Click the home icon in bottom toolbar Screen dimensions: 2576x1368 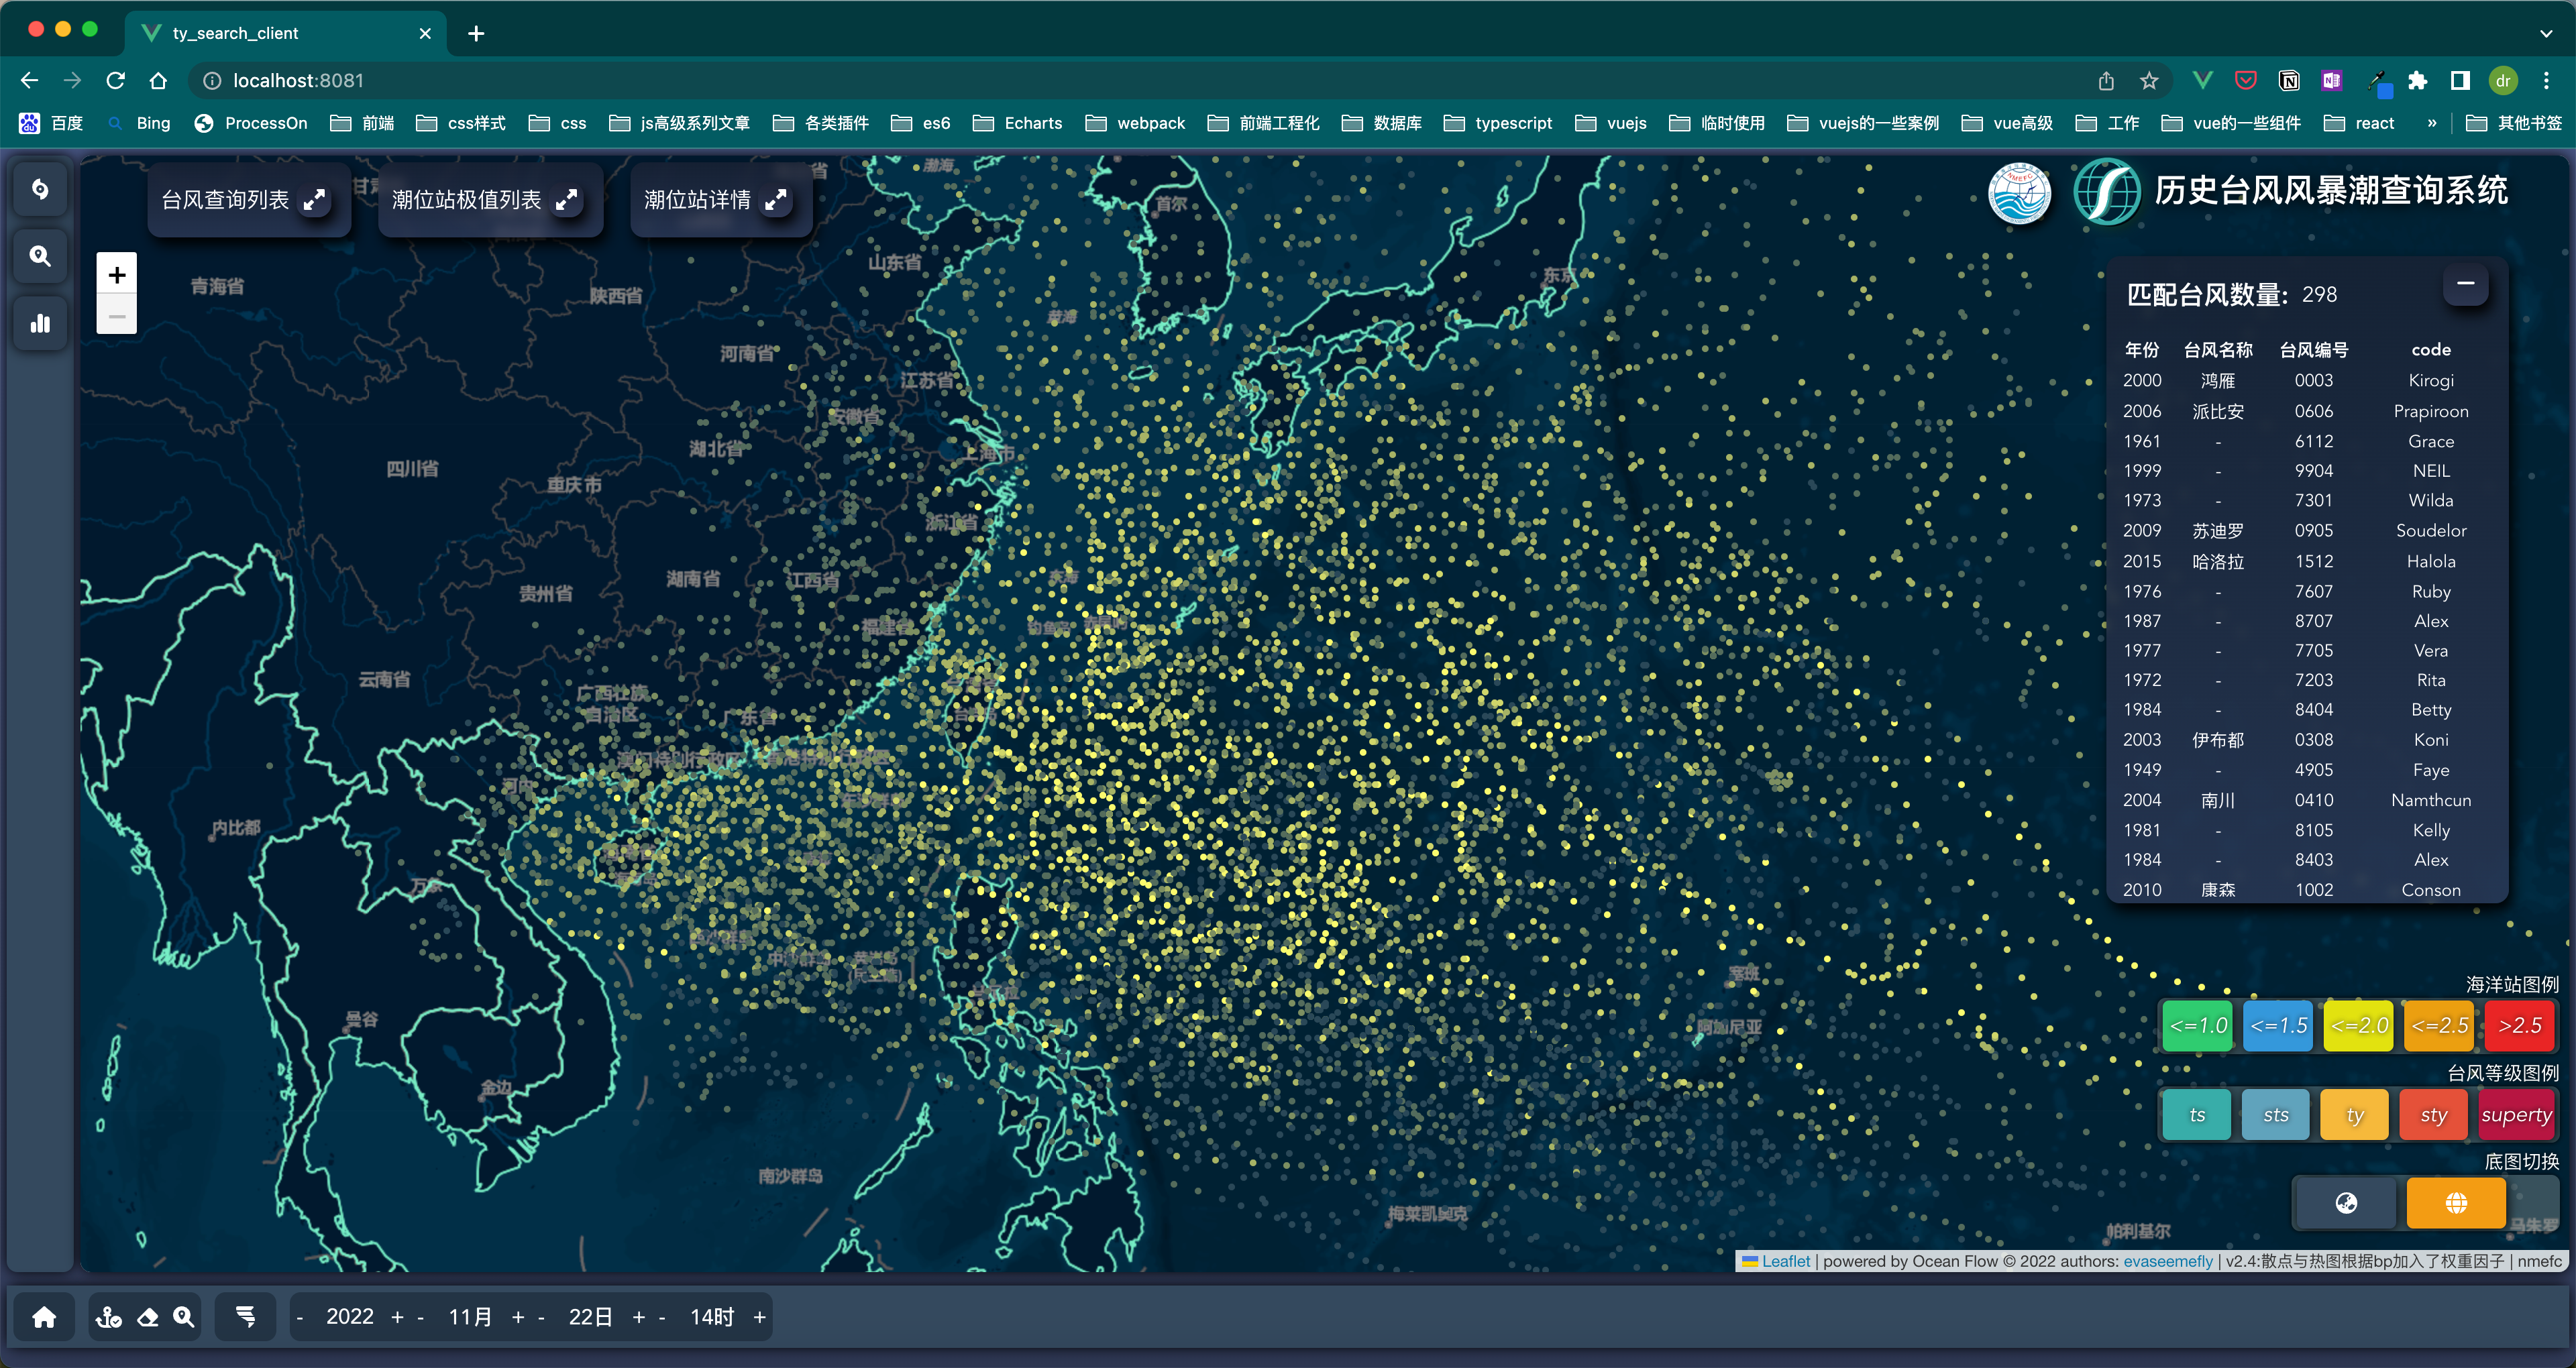coord(44,1317)
